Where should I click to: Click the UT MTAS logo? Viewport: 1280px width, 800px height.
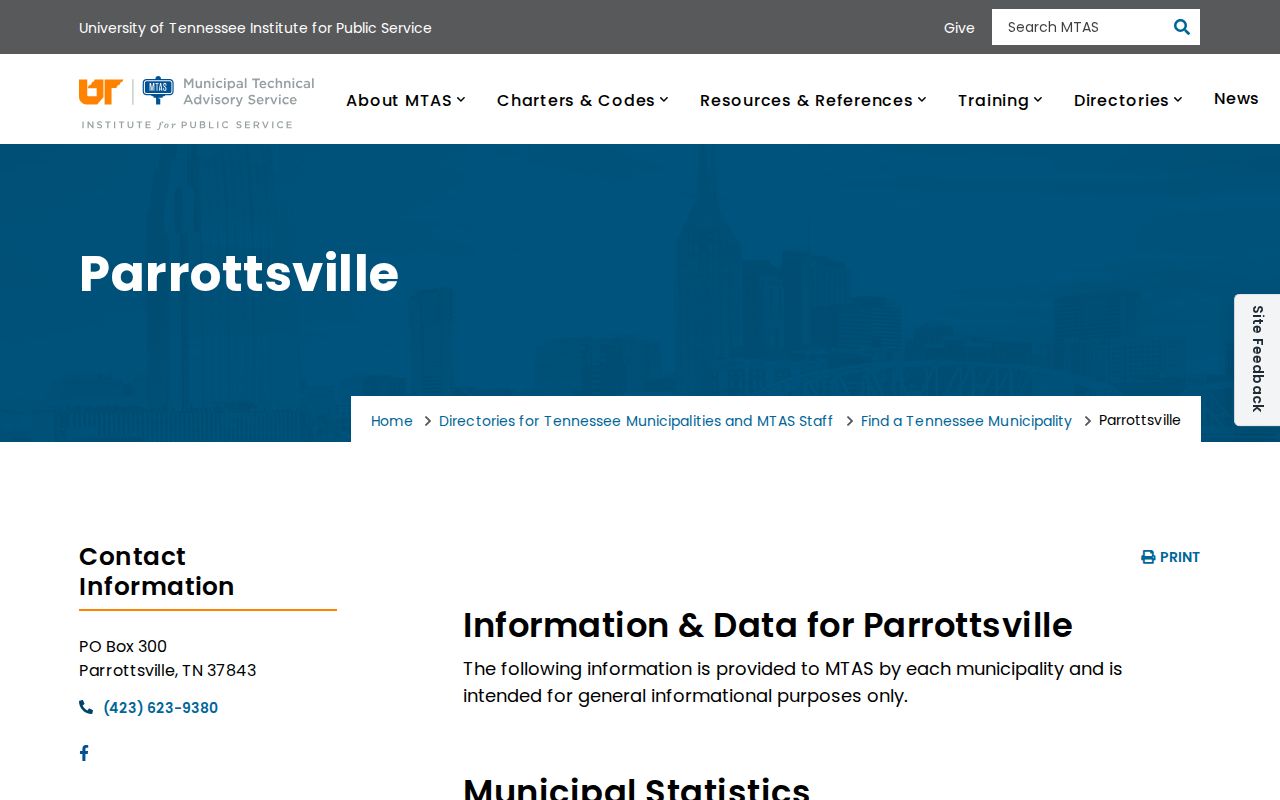pos(197,102)
